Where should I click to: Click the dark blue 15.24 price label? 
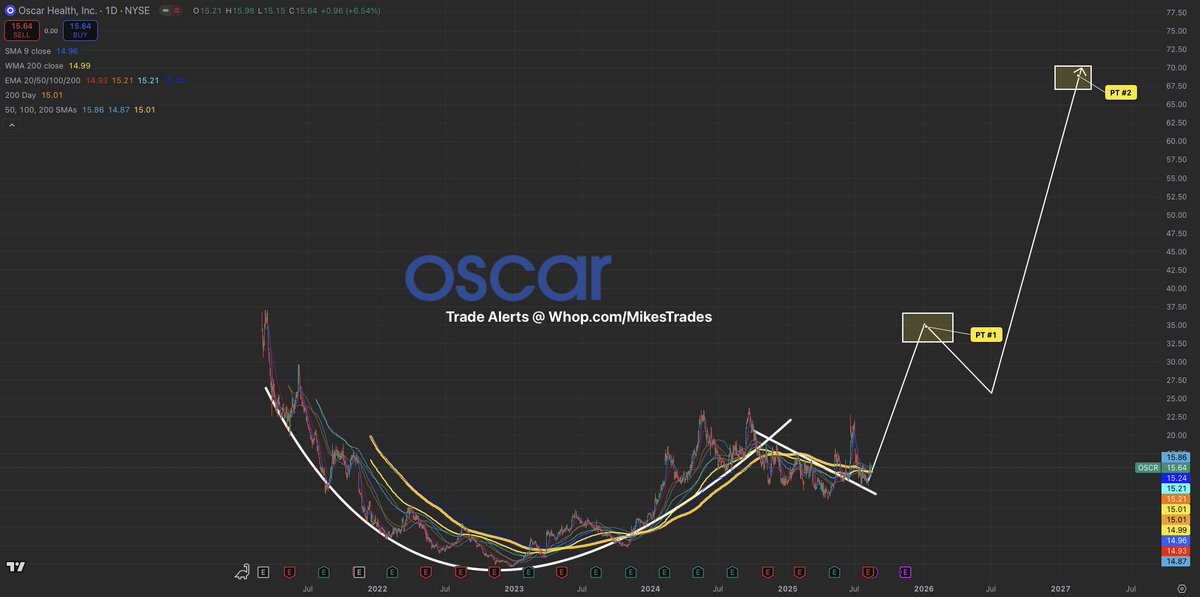click(x=1174, y=478)
